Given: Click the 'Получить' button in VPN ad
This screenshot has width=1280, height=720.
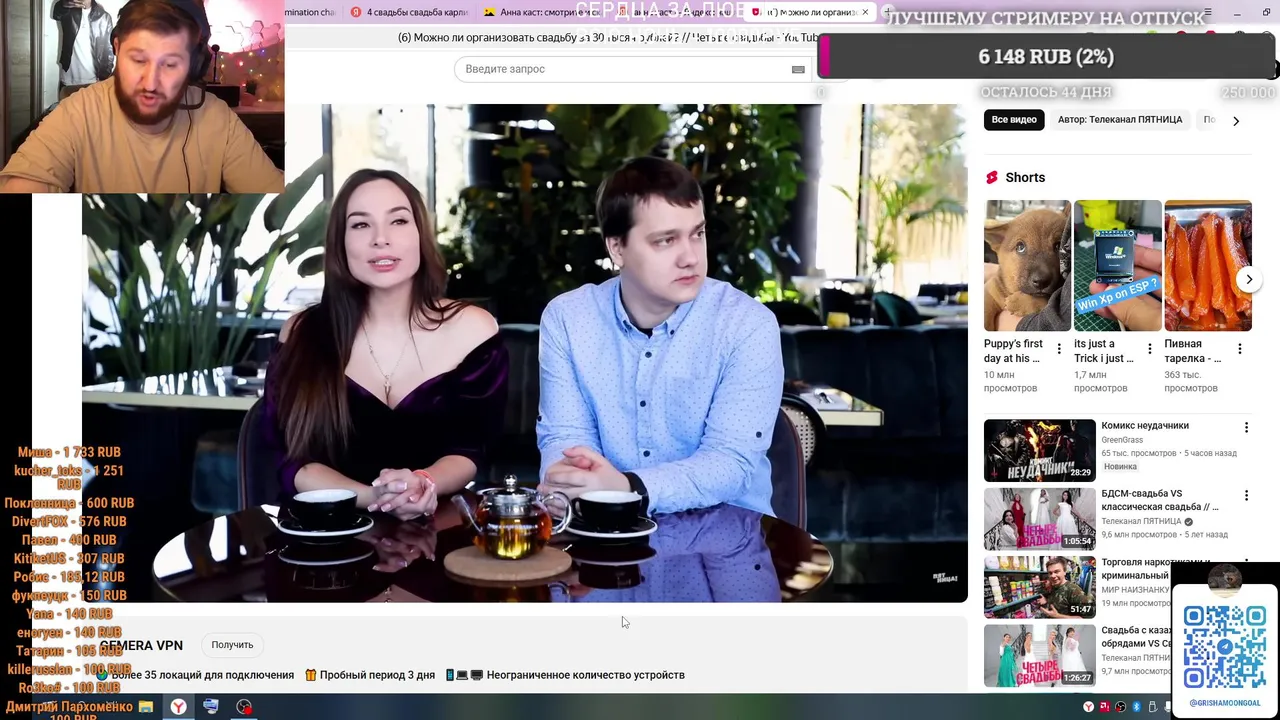Looking at the screenshot, I should pyautogui.click(x=232, y=645).
